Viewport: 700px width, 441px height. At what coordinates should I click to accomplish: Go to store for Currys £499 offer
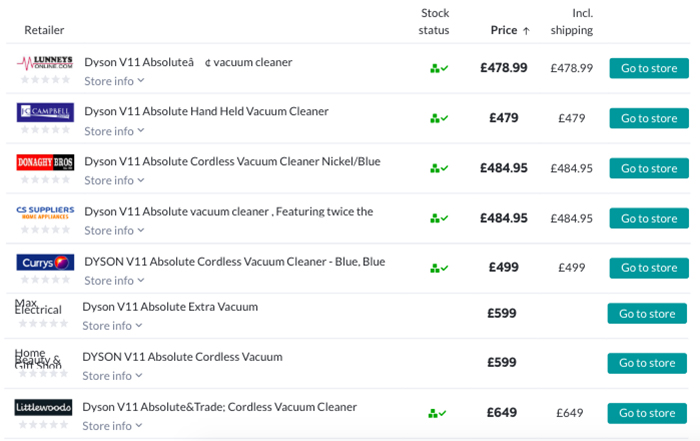[x=649, y=268]
